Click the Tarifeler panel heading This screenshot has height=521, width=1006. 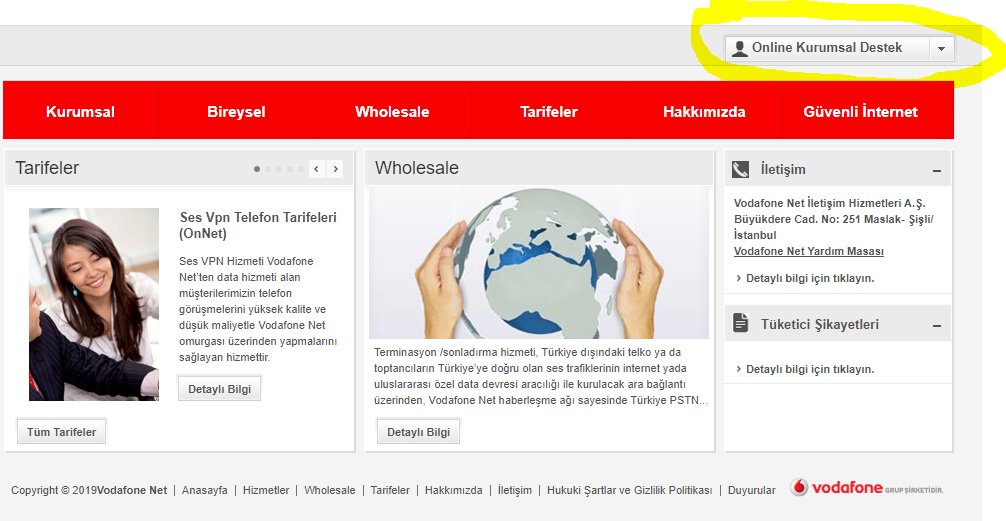[47, 168]
